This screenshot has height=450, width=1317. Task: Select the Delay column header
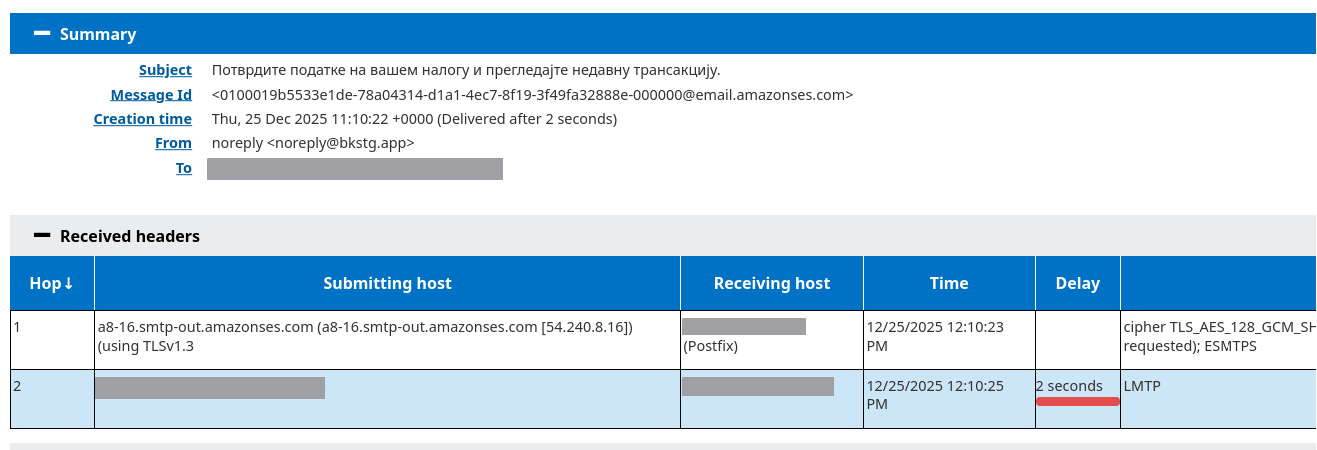(x=1078, y=283)
